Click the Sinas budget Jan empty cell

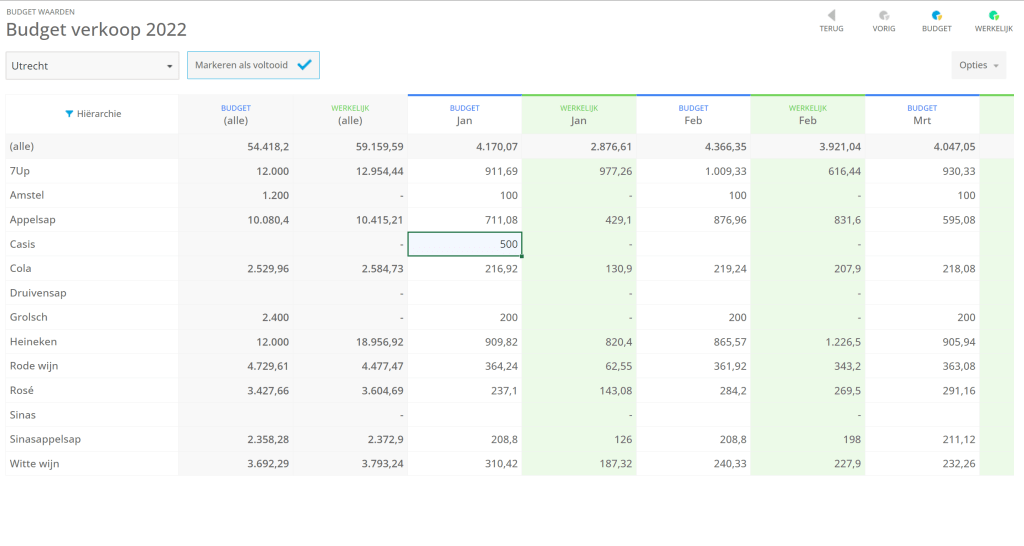click(x=464, y=415)
